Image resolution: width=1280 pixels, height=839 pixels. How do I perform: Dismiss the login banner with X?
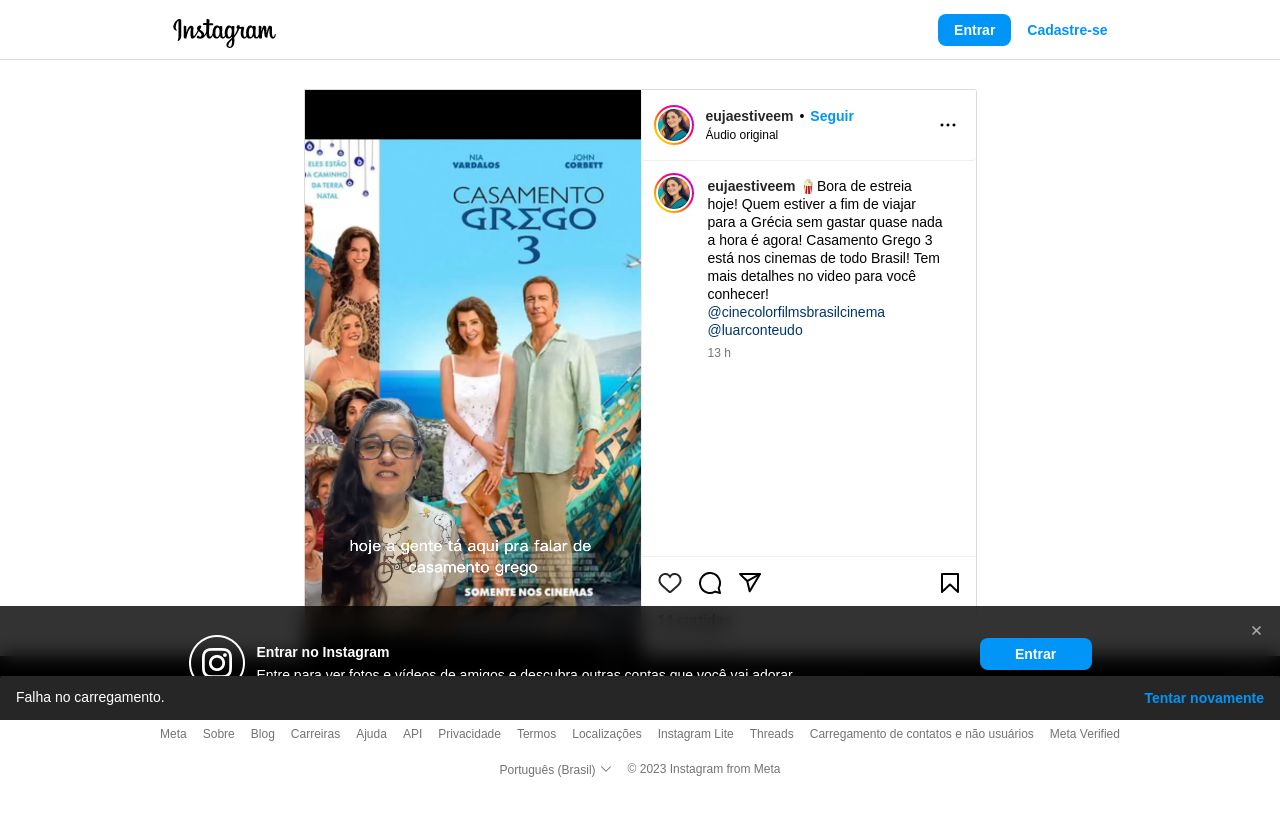[x=1256, y=631]
